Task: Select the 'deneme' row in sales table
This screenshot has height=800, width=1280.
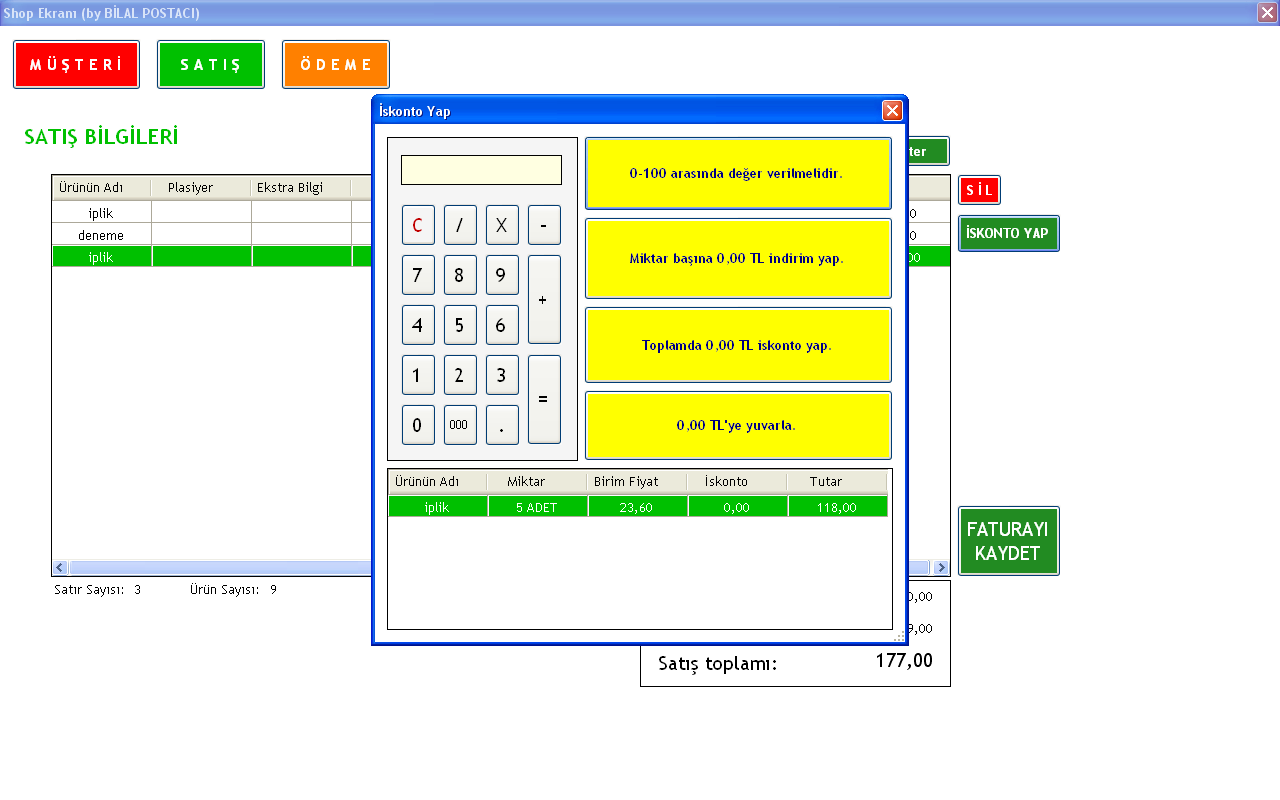Action: 101,235
